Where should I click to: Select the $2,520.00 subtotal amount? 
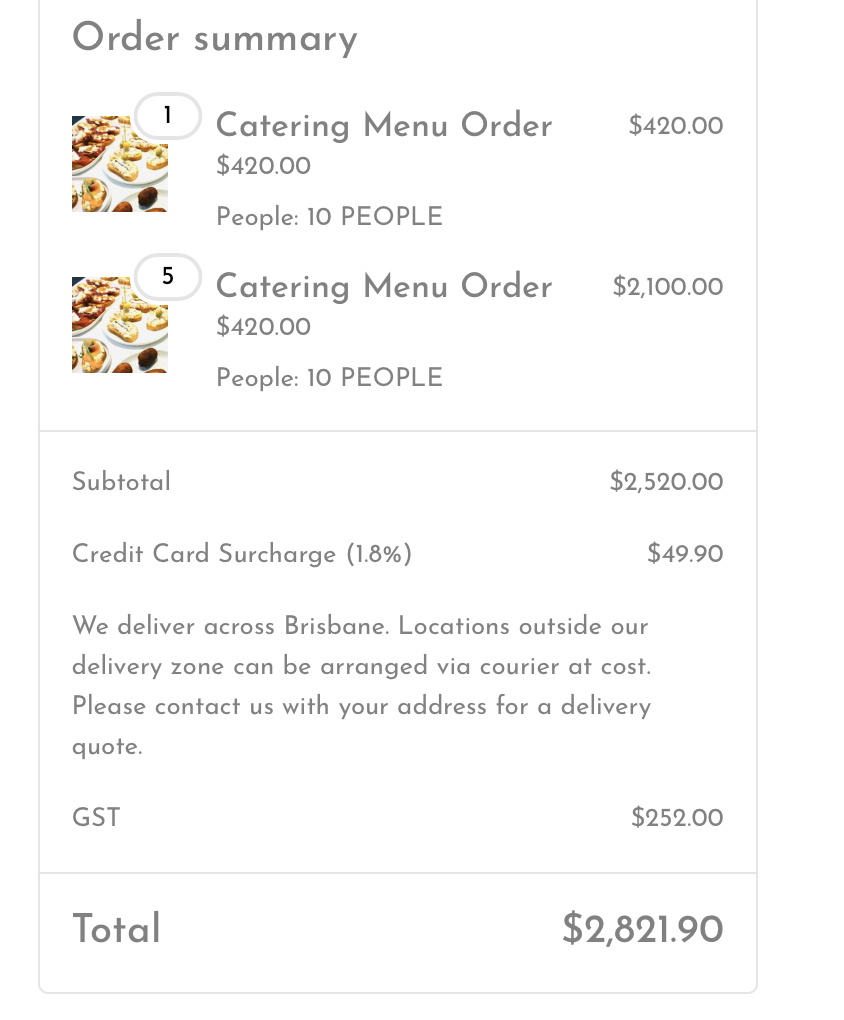(x=666, y=482)
